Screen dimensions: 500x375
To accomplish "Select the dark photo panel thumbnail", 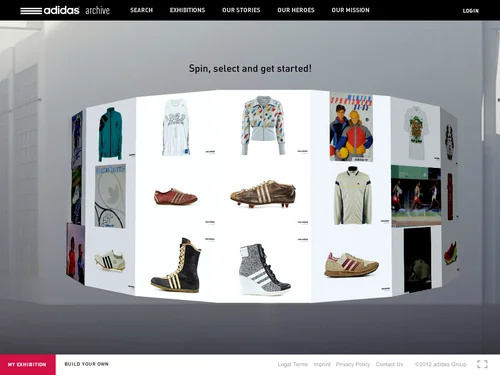I will [417, 260].
